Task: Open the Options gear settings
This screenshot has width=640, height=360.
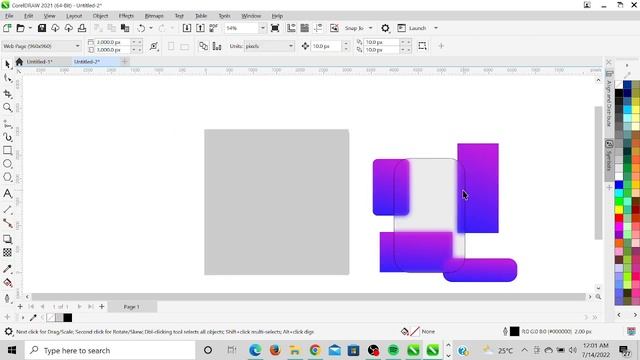Action: tap(385, 28)
